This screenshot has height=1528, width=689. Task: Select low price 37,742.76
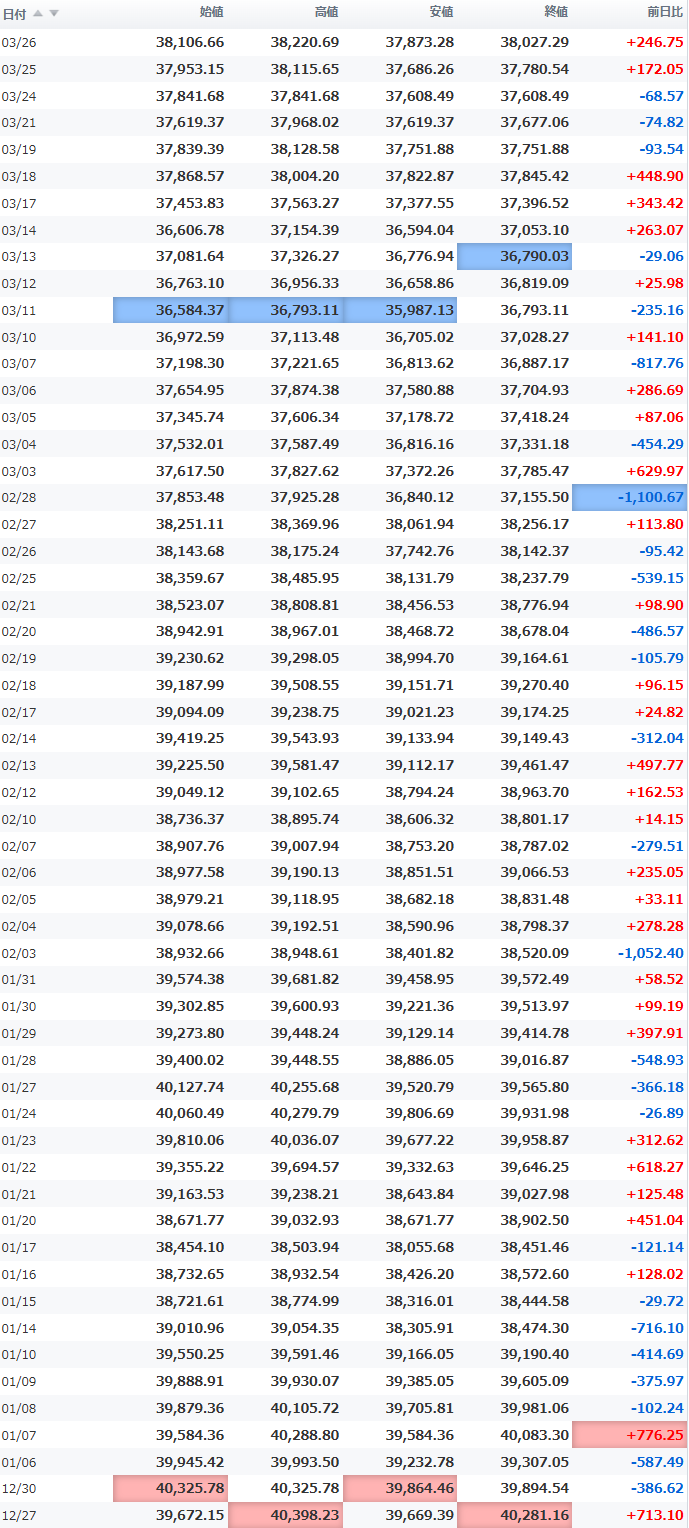click(x=420, y=551)
